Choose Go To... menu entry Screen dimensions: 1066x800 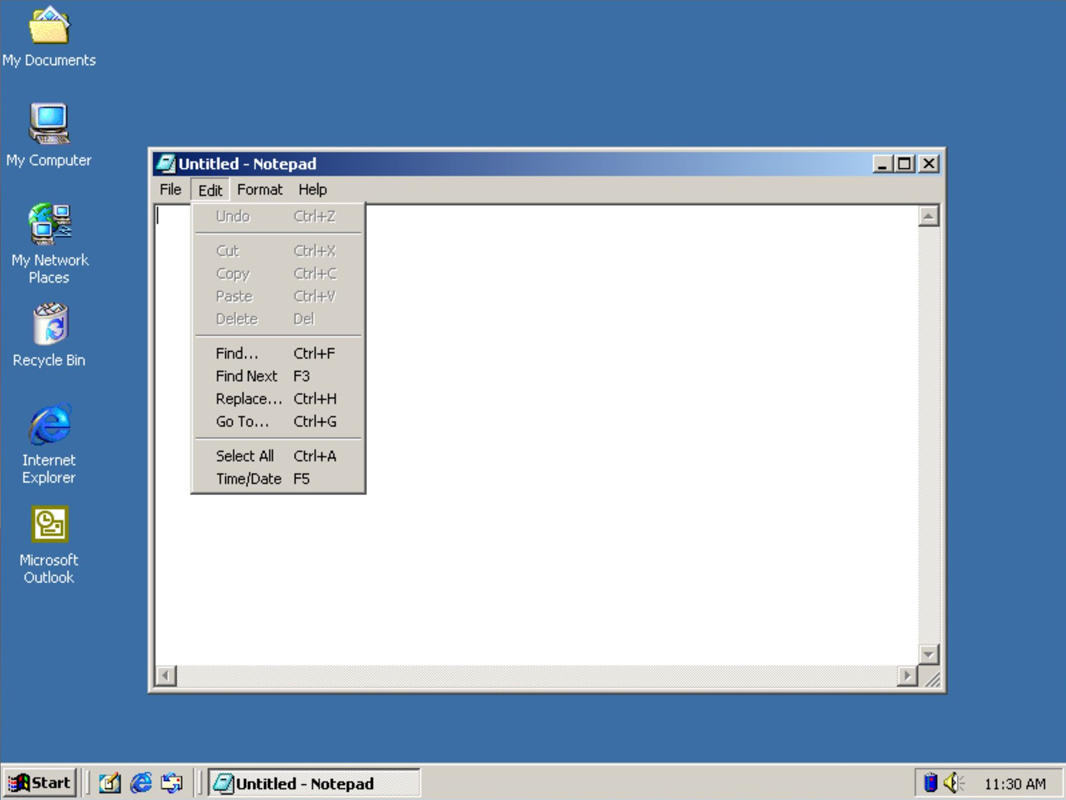click(x=278, y=421)
